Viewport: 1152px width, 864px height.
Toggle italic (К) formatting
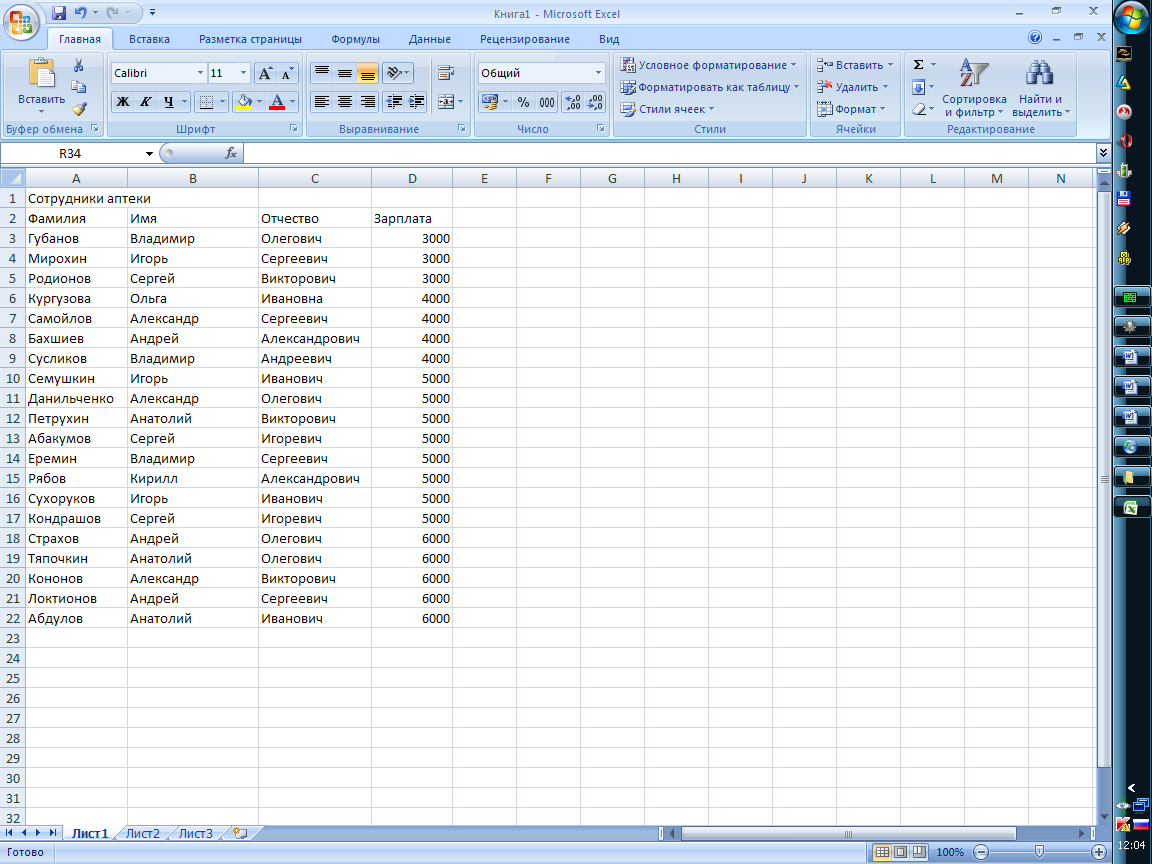tap(145, 102)
